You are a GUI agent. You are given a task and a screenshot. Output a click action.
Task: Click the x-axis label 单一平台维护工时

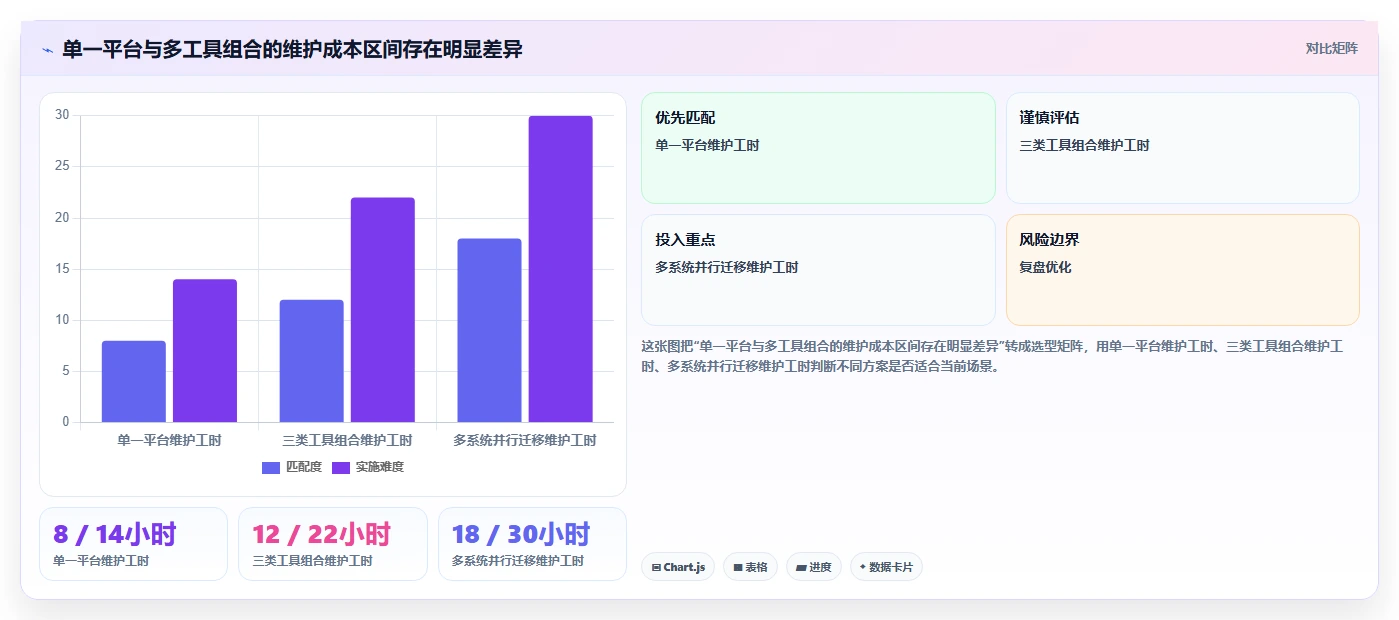point(169,440)
